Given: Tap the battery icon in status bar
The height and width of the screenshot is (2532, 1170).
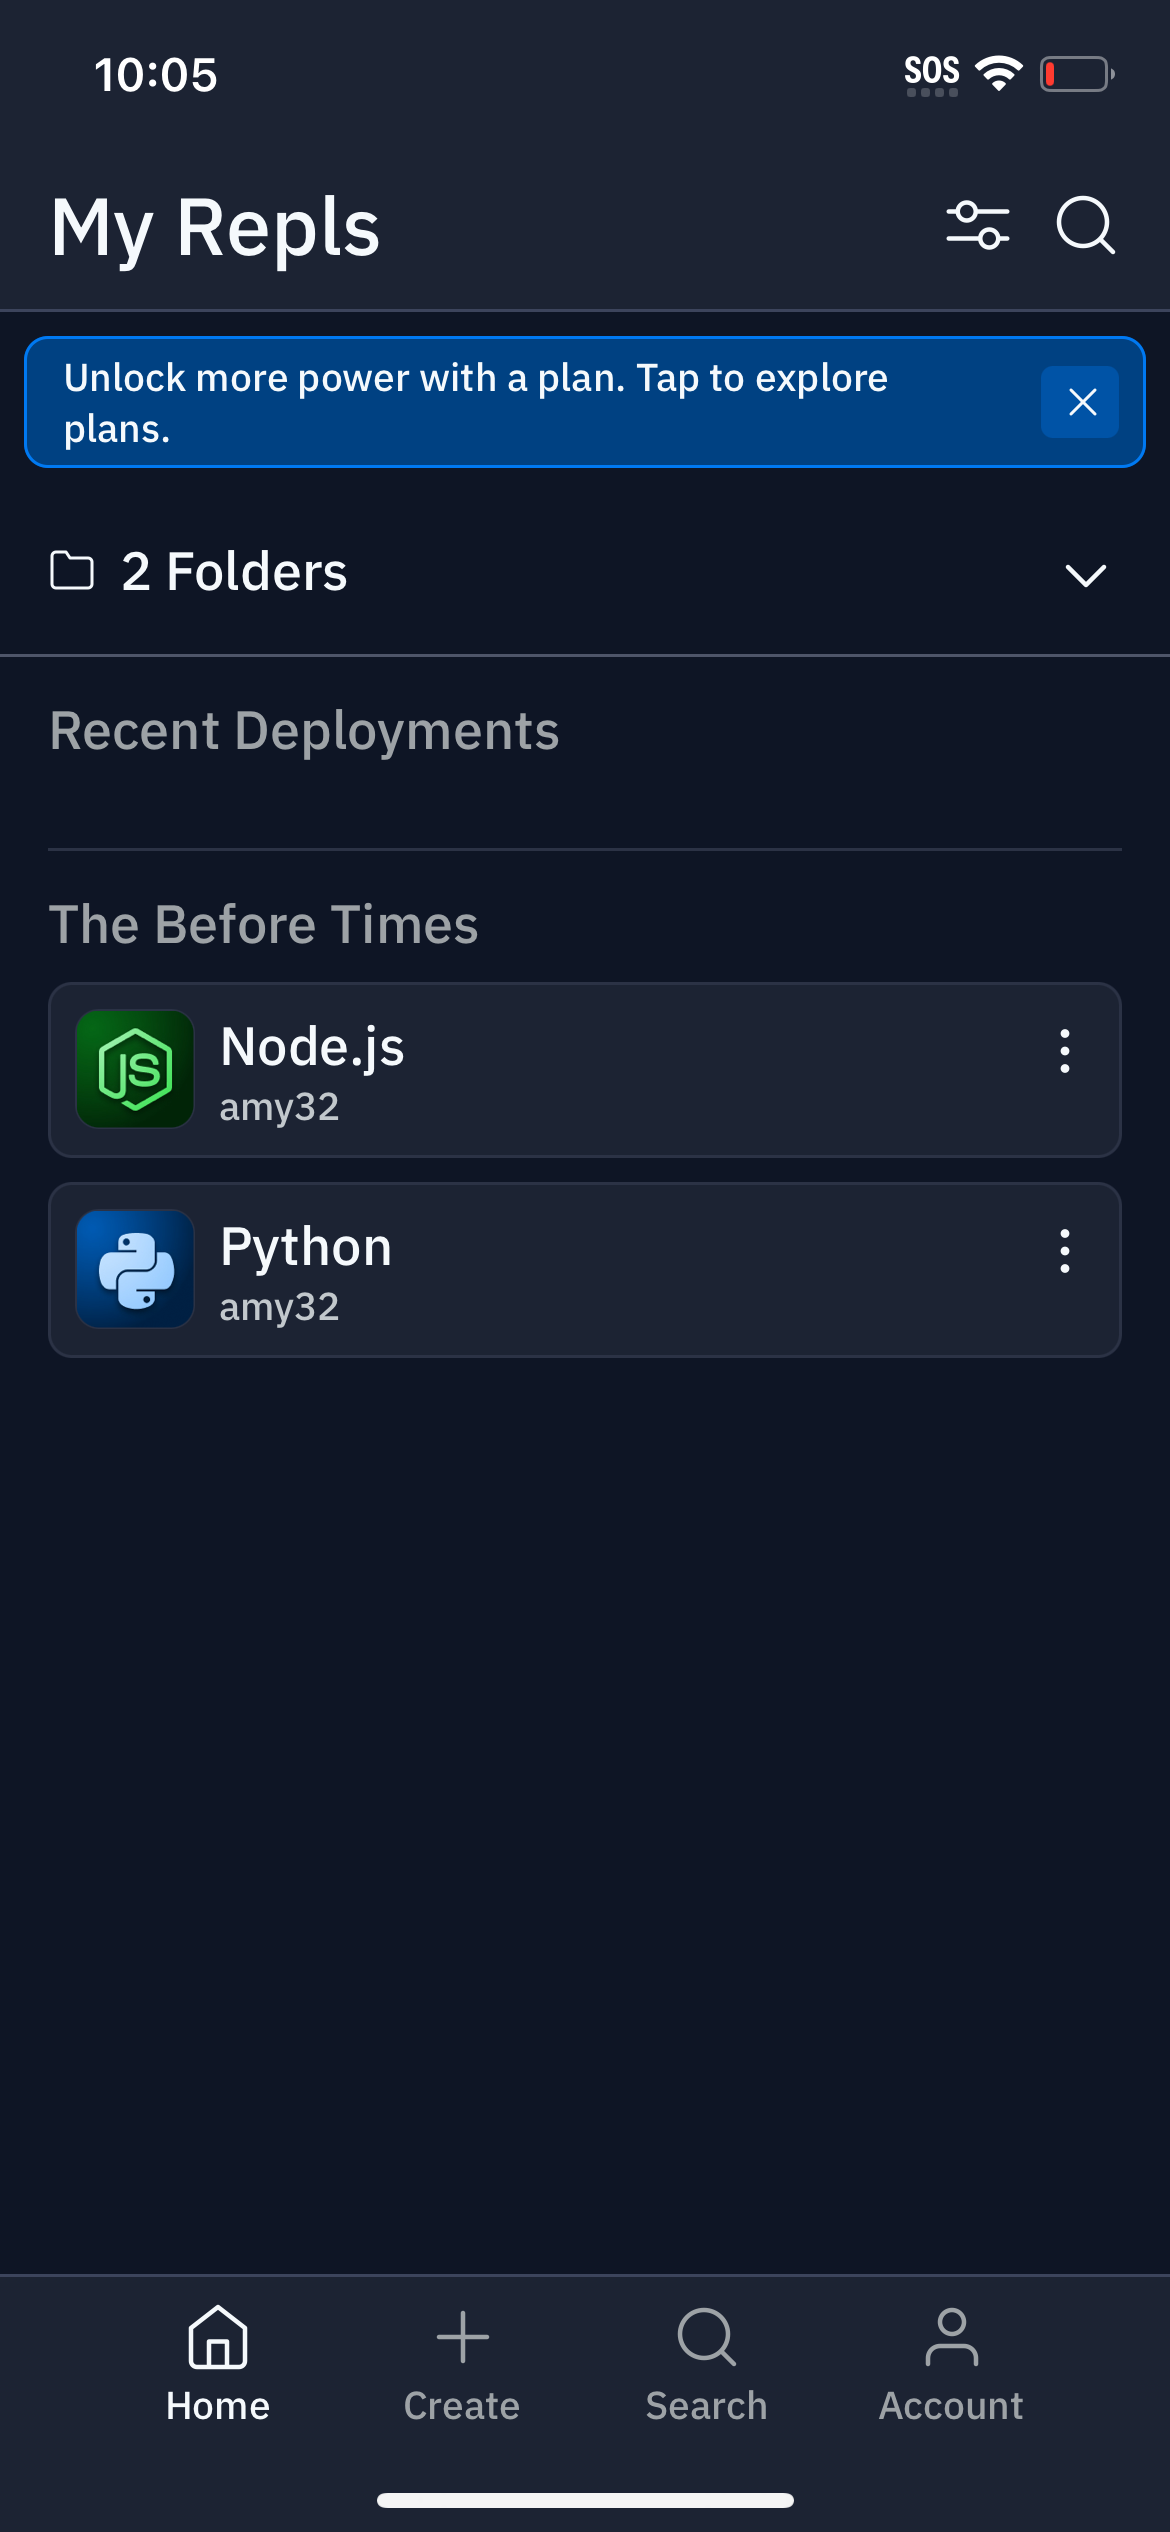Looking at the screenshot, I should 1076,74.
